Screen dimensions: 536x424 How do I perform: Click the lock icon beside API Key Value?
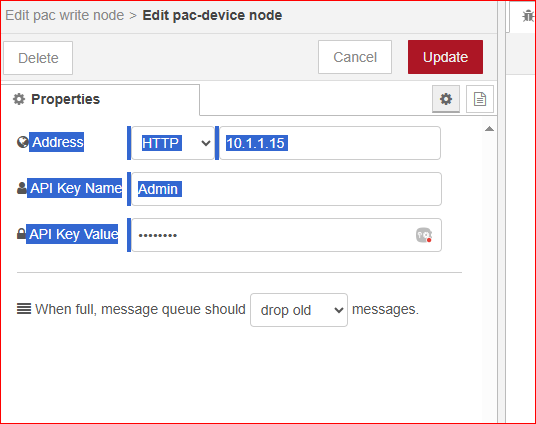tap(21, 234)
